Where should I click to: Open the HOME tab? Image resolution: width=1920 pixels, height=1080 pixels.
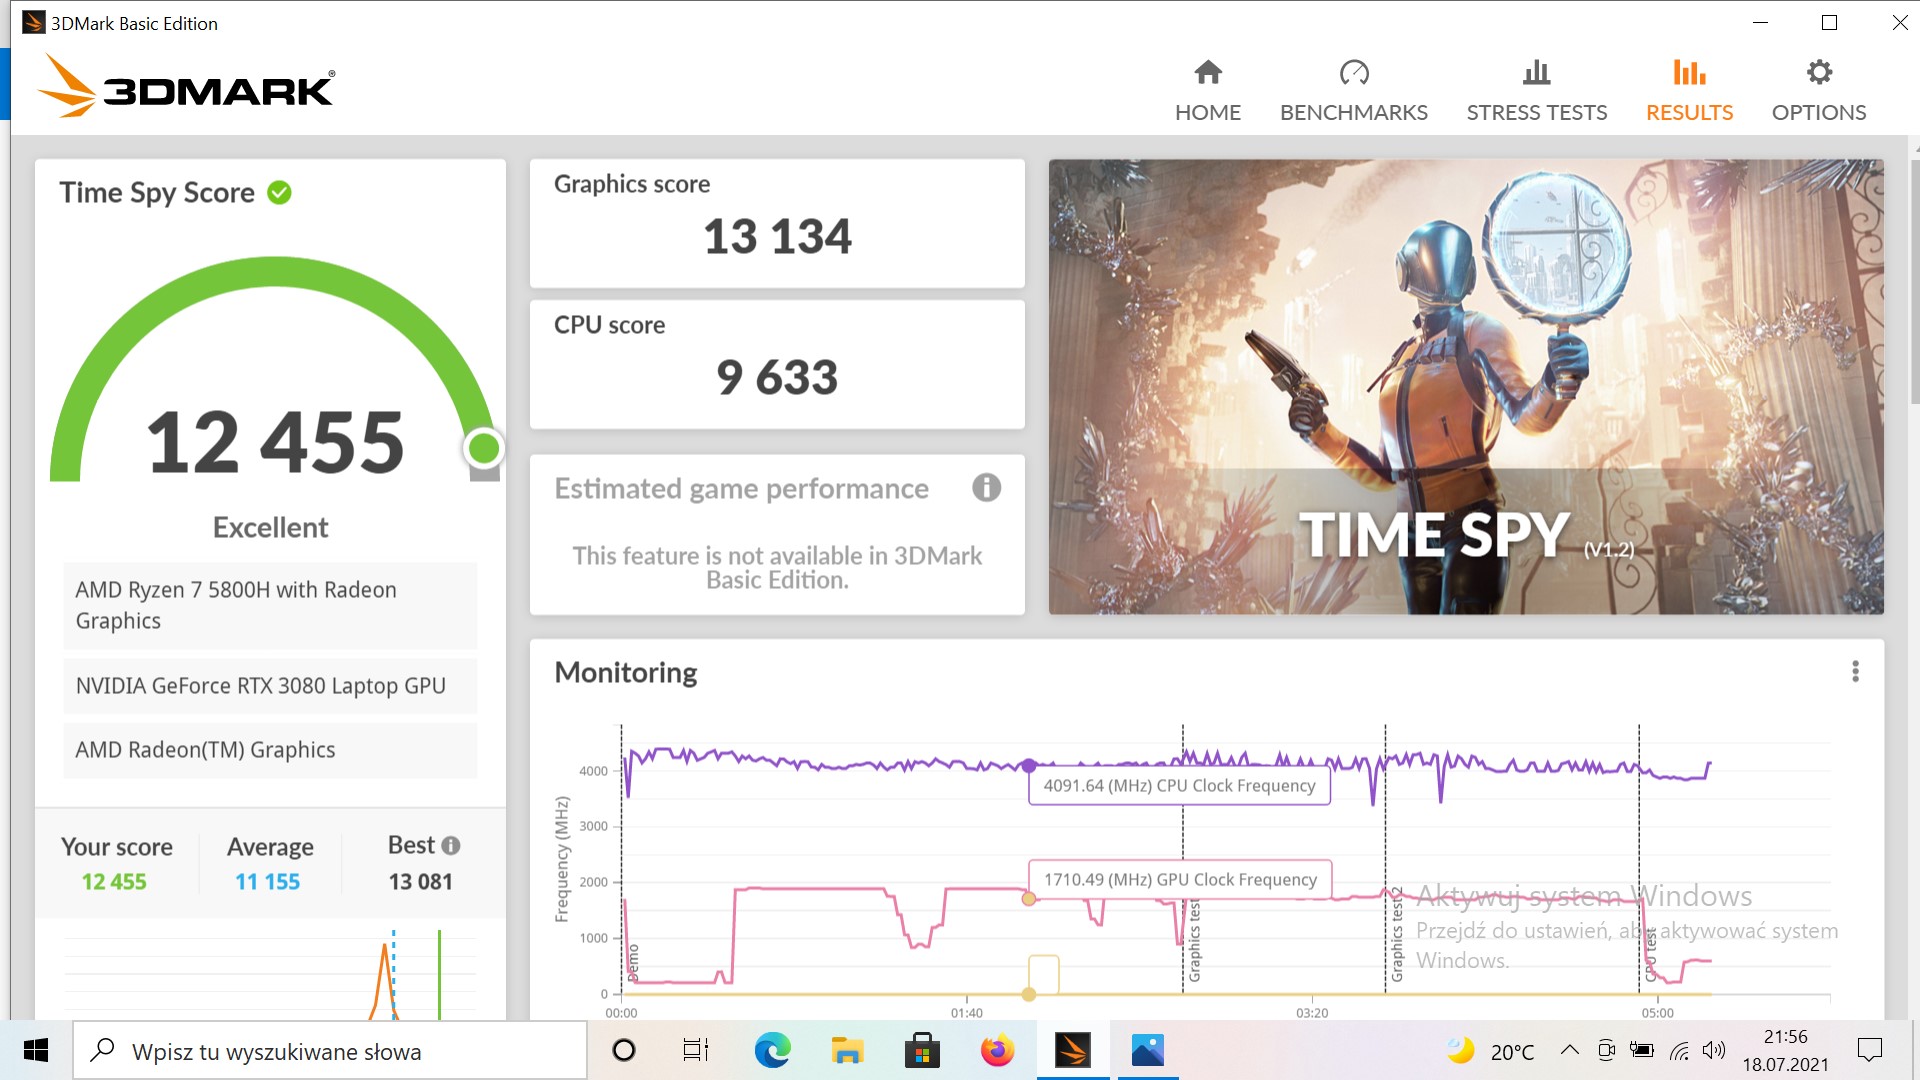tap(1208, 91)
